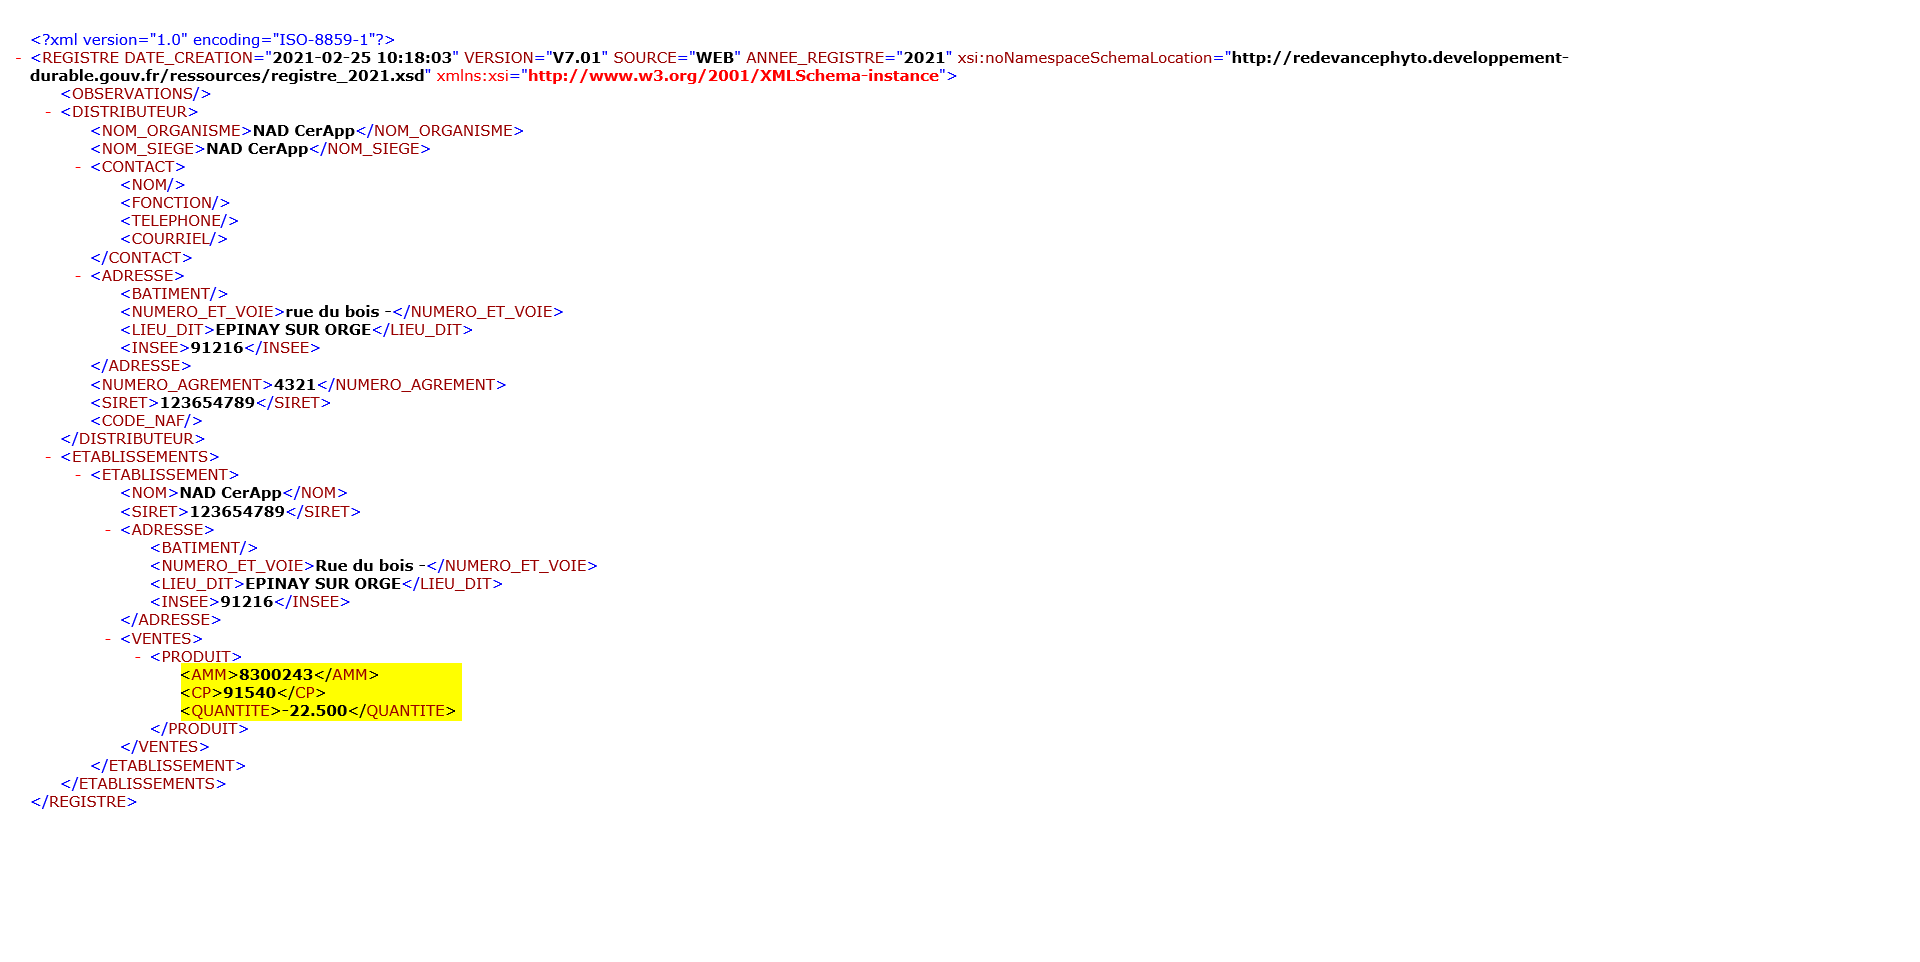Collapse the DISTRIBUTEUR node
Screen dimensions: 1920x962
click(49, 112)
